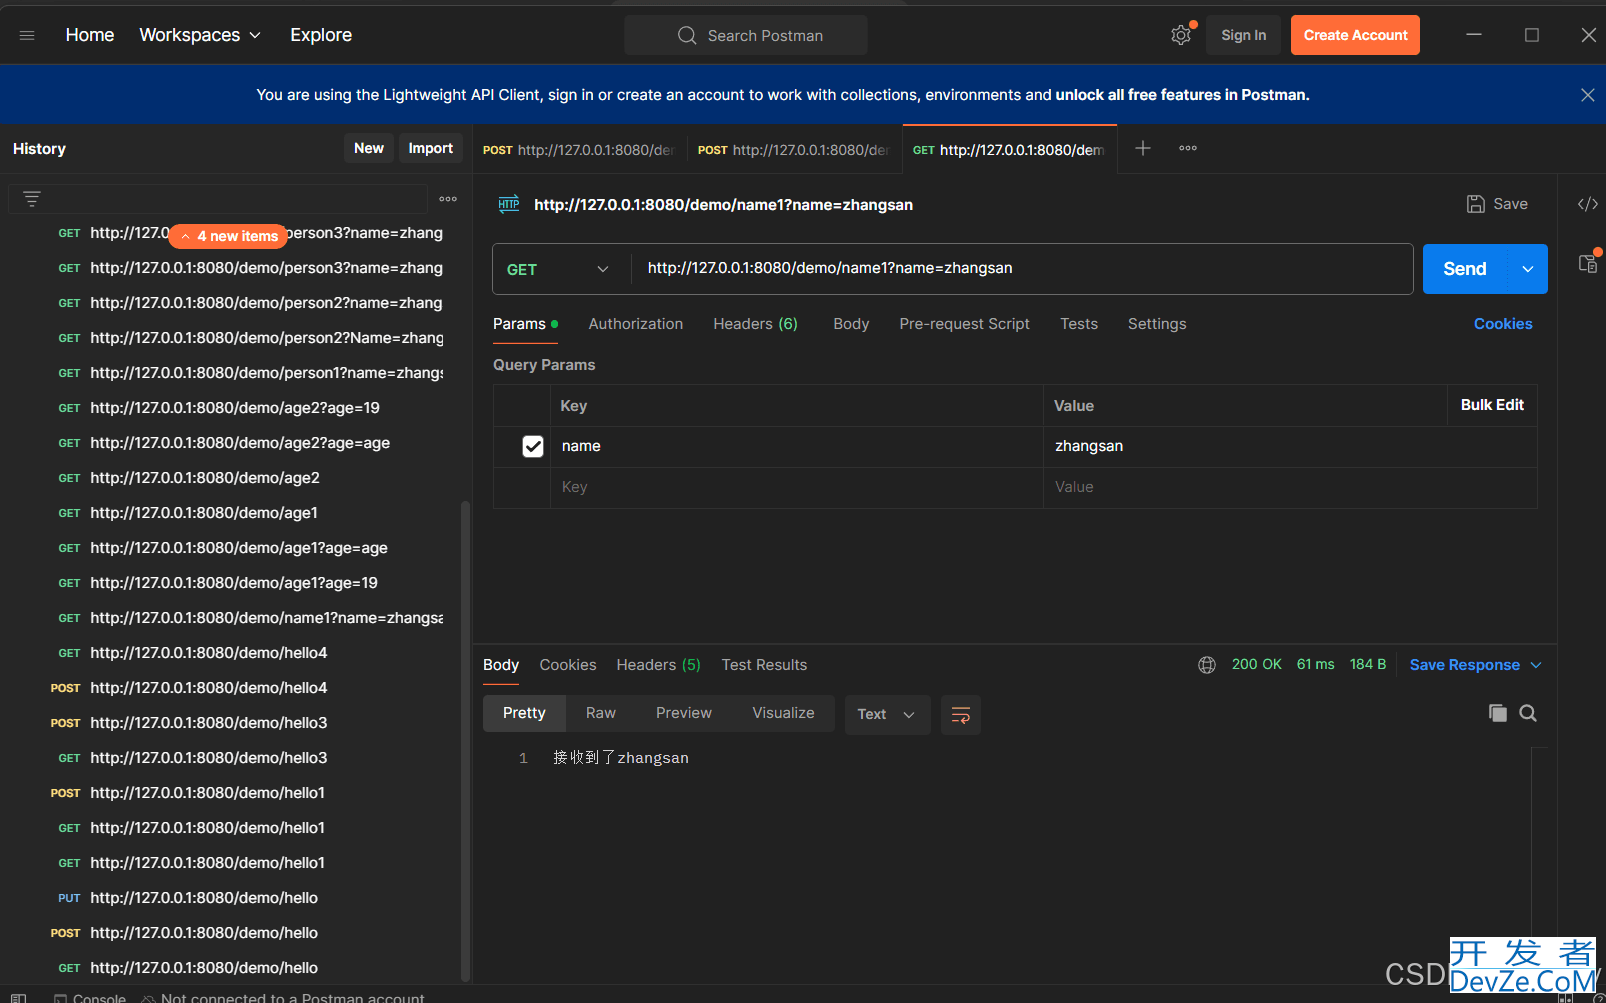Switch to the first POST request tab
This screenshot has height=1003, width=1606.
(579, 150)
